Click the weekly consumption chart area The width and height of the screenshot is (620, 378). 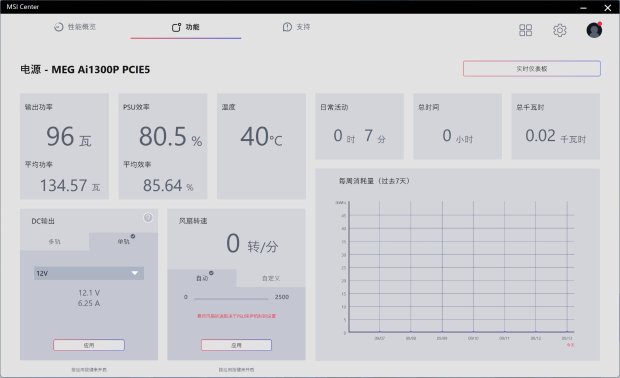point(461,267)
